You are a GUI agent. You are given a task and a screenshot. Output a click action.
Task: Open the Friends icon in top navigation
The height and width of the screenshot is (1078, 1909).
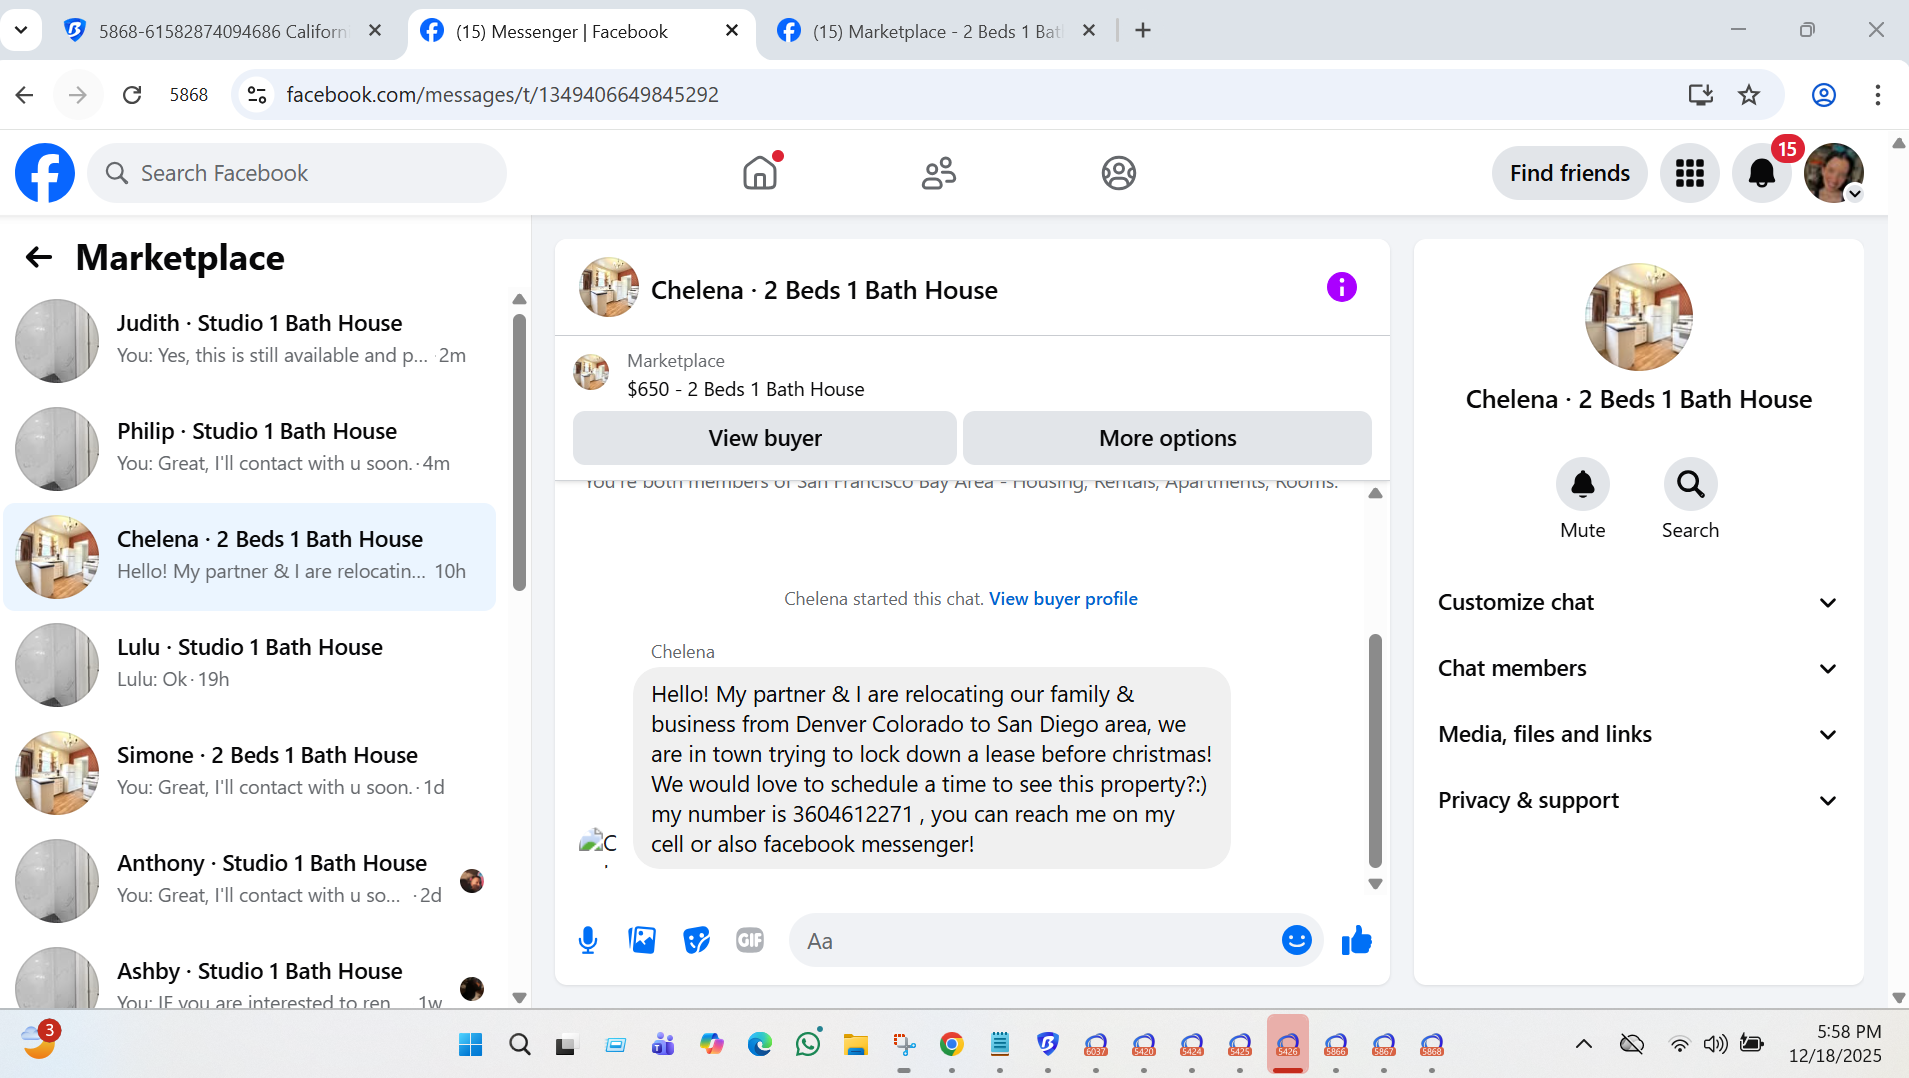(x=939, y=173)
